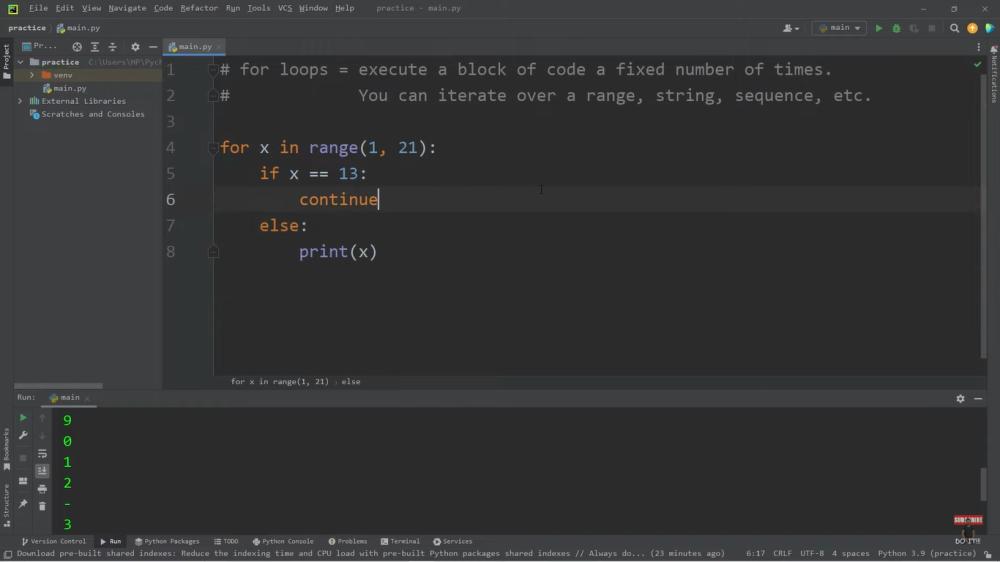
Task: Rerun main in the Run panel
Action: [x=23, y=417]
